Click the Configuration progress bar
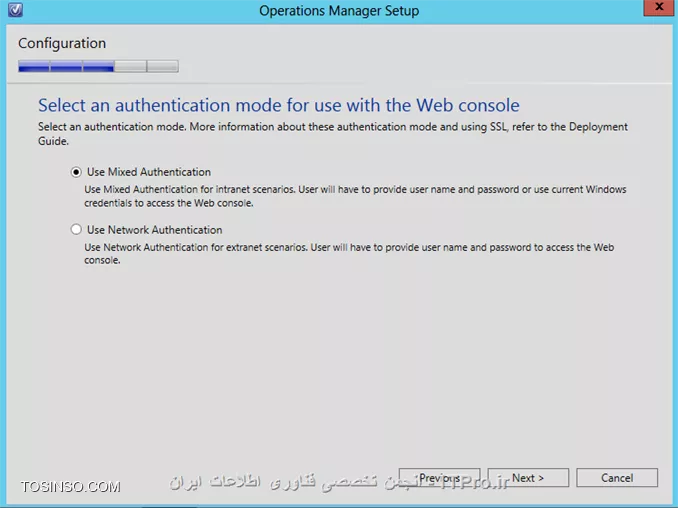Image resolution: width=678 pixels, height=508 pixels. pyautogui.click(x=98, y=67)
